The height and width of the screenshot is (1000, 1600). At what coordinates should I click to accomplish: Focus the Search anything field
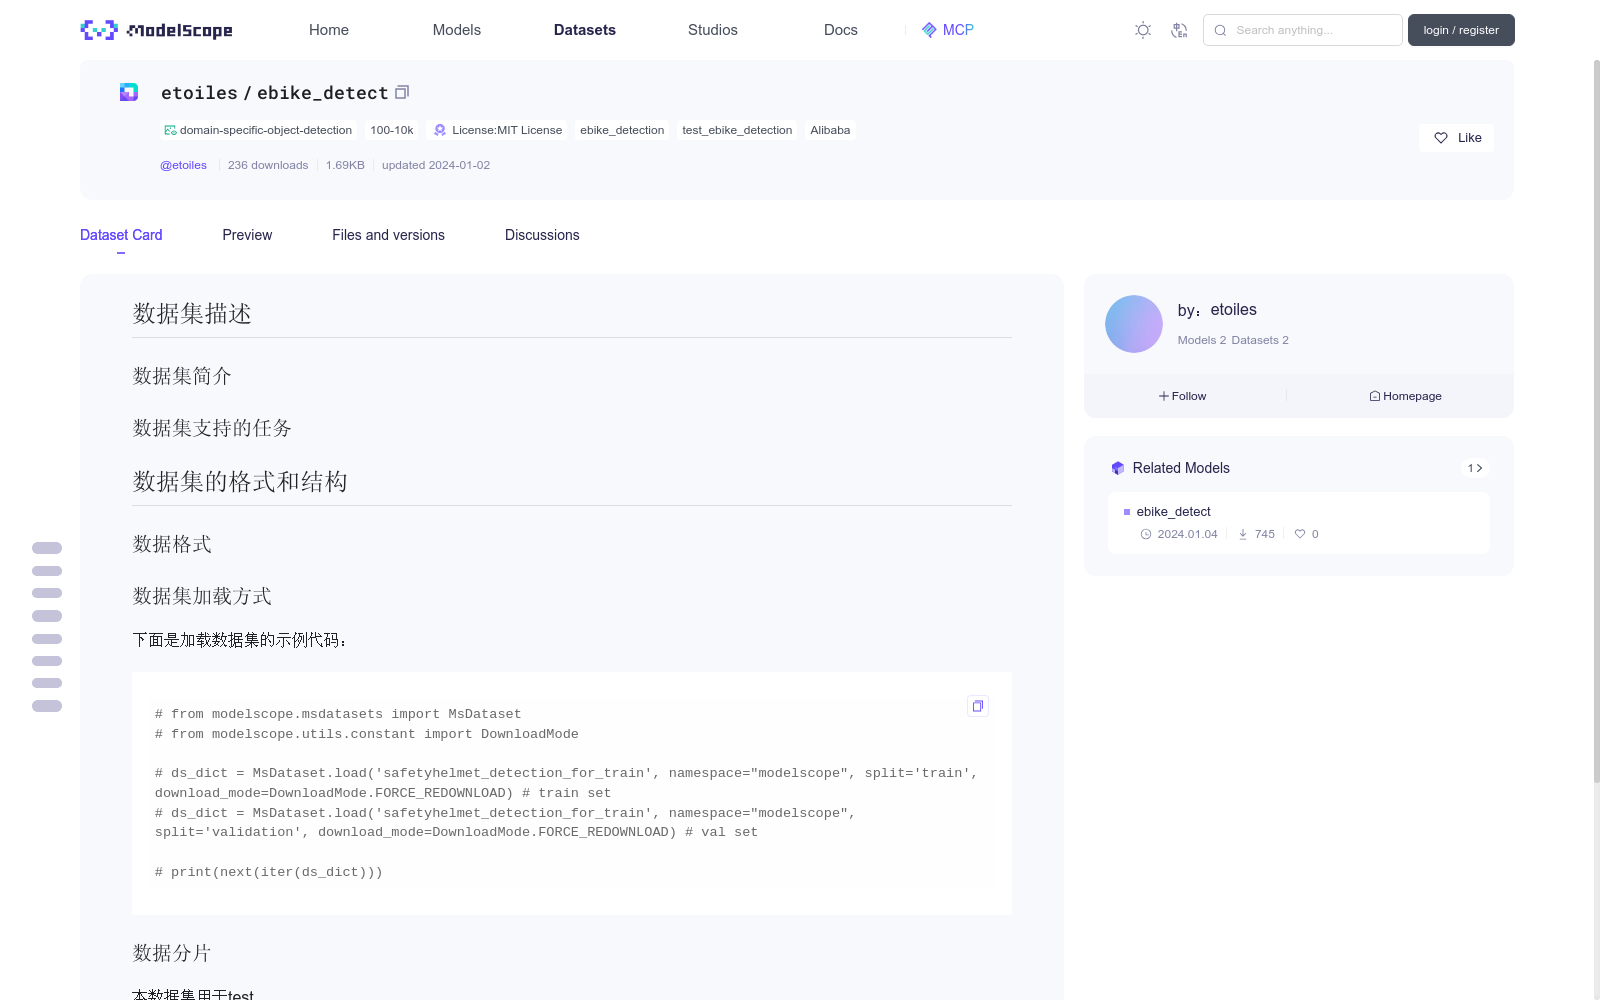click(1302, 30)
